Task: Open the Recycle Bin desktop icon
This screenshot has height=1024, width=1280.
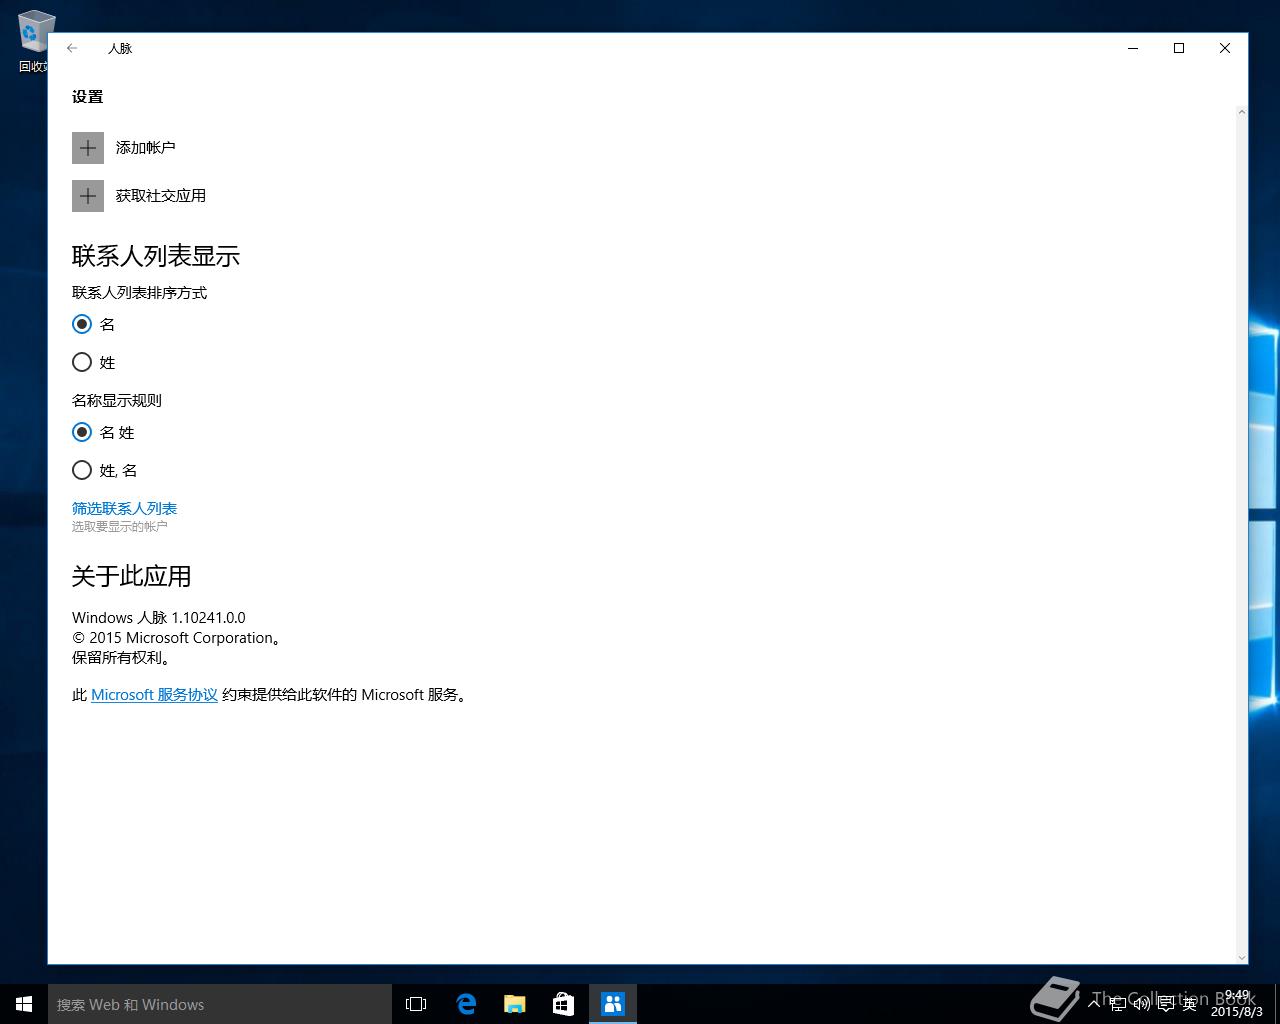Action: 34,42
